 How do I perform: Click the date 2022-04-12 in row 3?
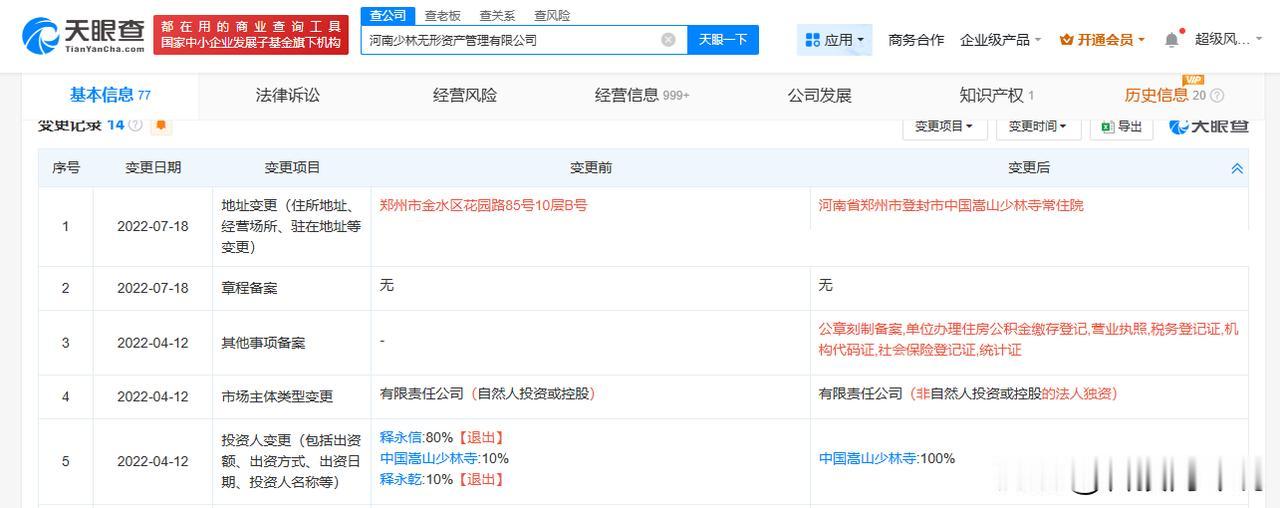click(153, 343)
